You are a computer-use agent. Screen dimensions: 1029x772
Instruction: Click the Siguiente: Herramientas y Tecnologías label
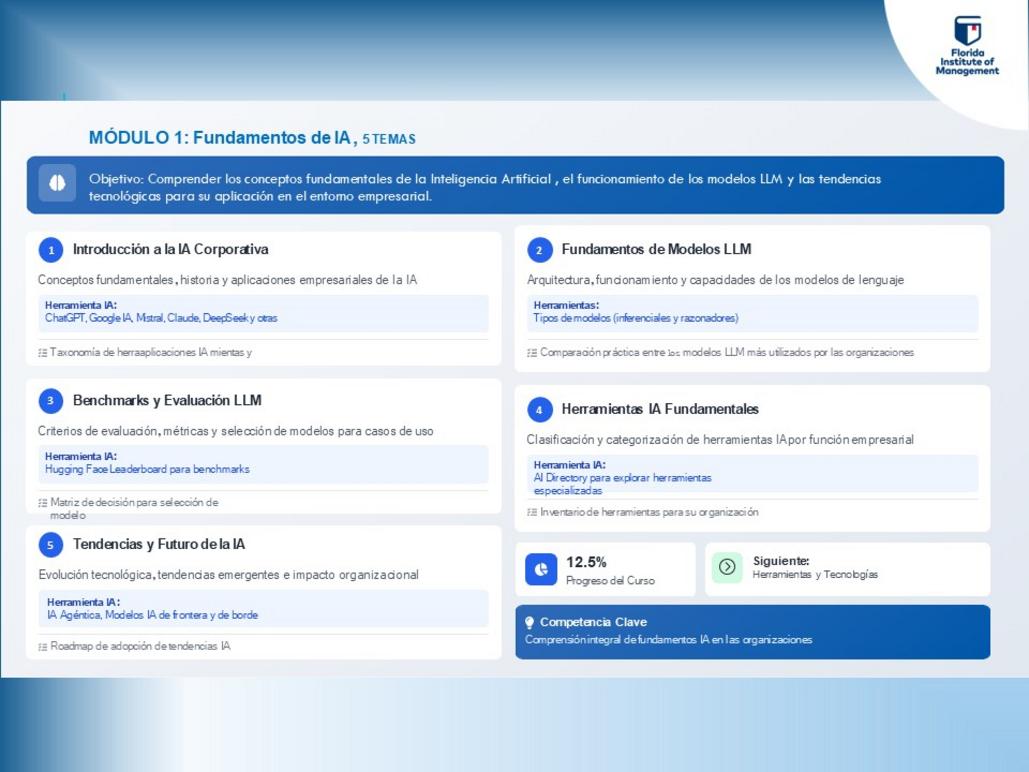815,567
